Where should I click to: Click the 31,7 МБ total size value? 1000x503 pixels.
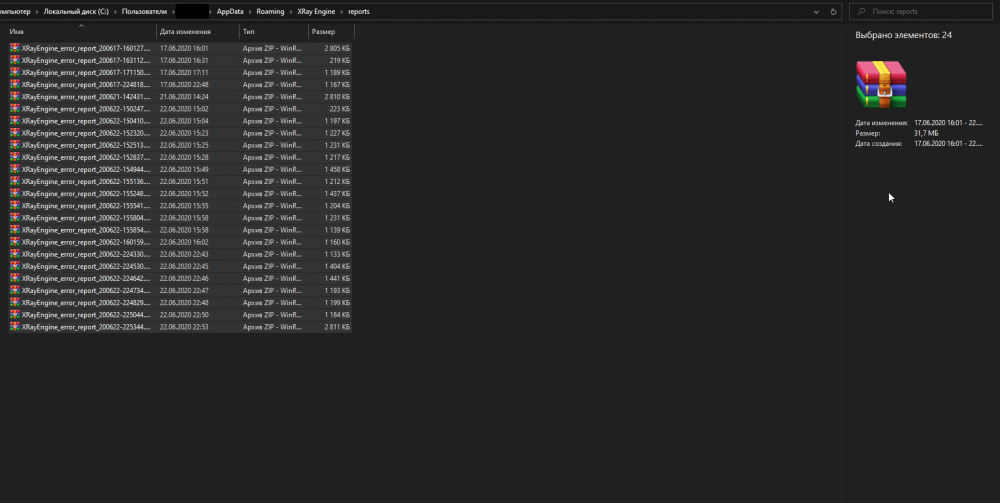click(x=926, y=133)
